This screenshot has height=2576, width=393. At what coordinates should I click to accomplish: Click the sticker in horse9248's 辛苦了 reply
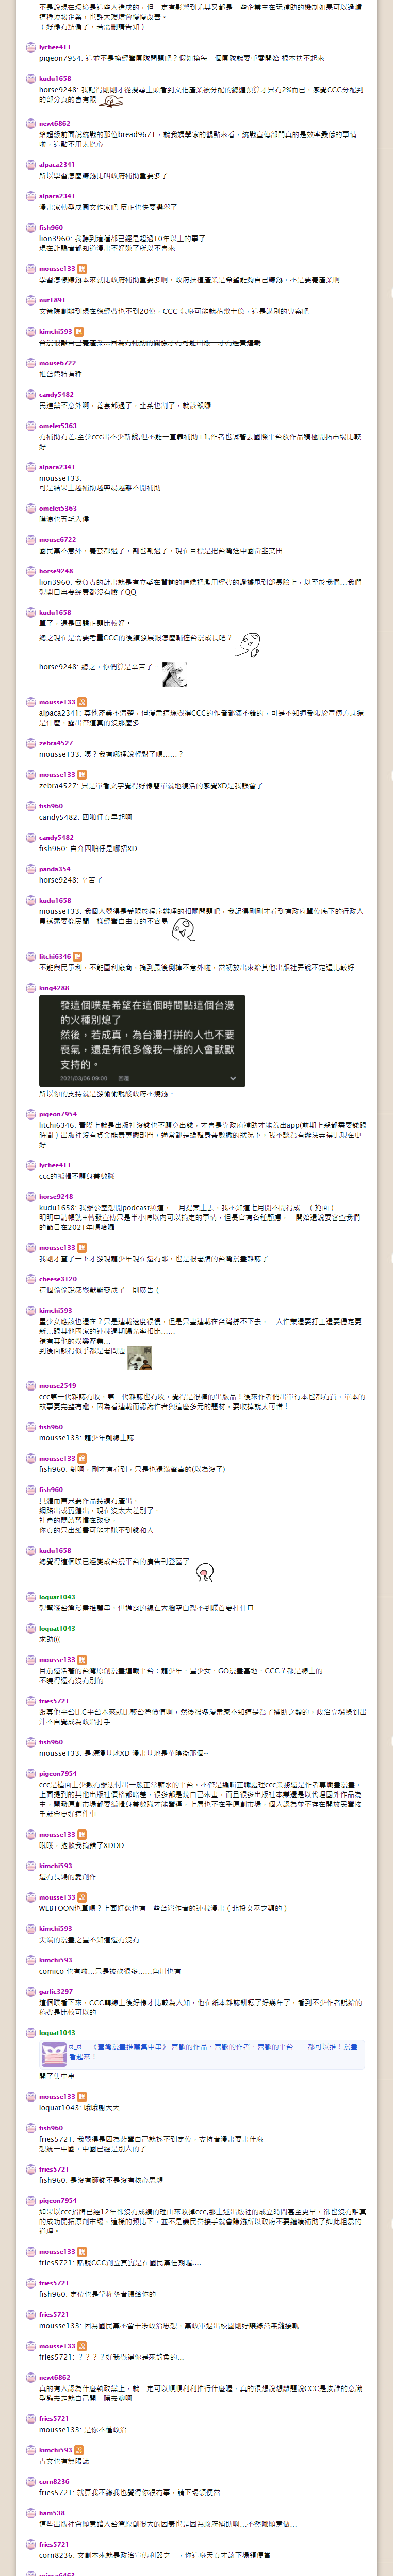pyautogui.click(x=174, y=674)
